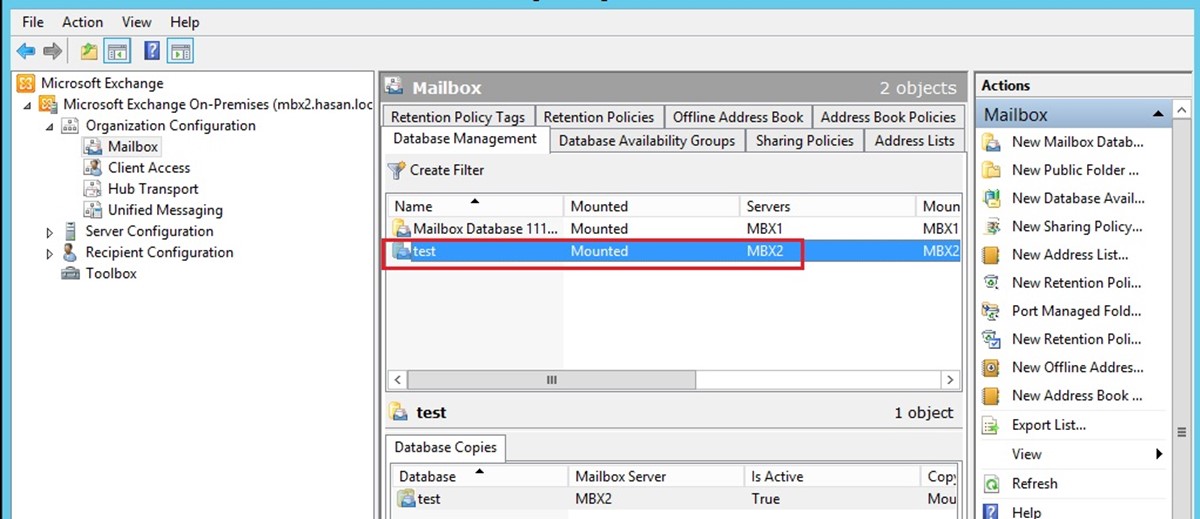Switch to the Retention Policies tab

[599, 117]
